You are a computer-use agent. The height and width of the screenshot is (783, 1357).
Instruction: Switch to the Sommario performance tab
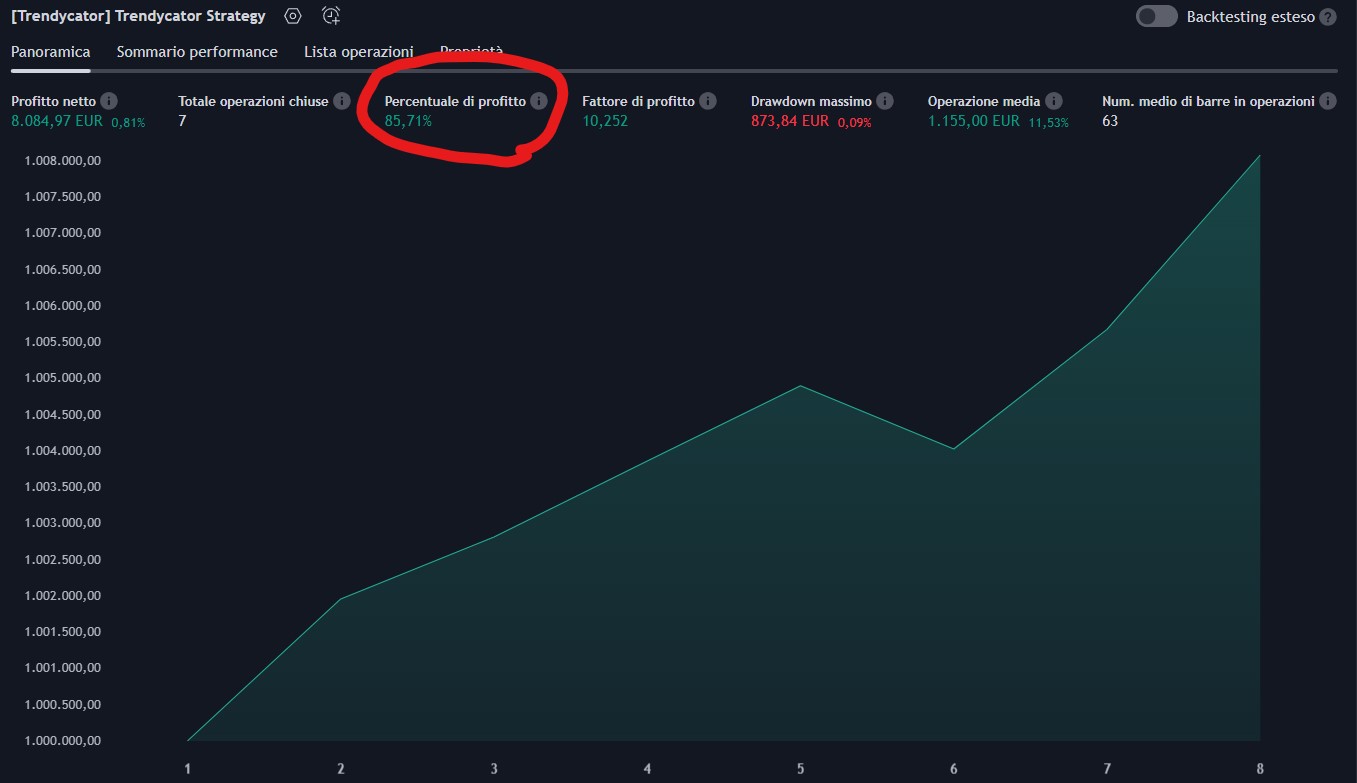pyautogui.click(x=197, y=52)
